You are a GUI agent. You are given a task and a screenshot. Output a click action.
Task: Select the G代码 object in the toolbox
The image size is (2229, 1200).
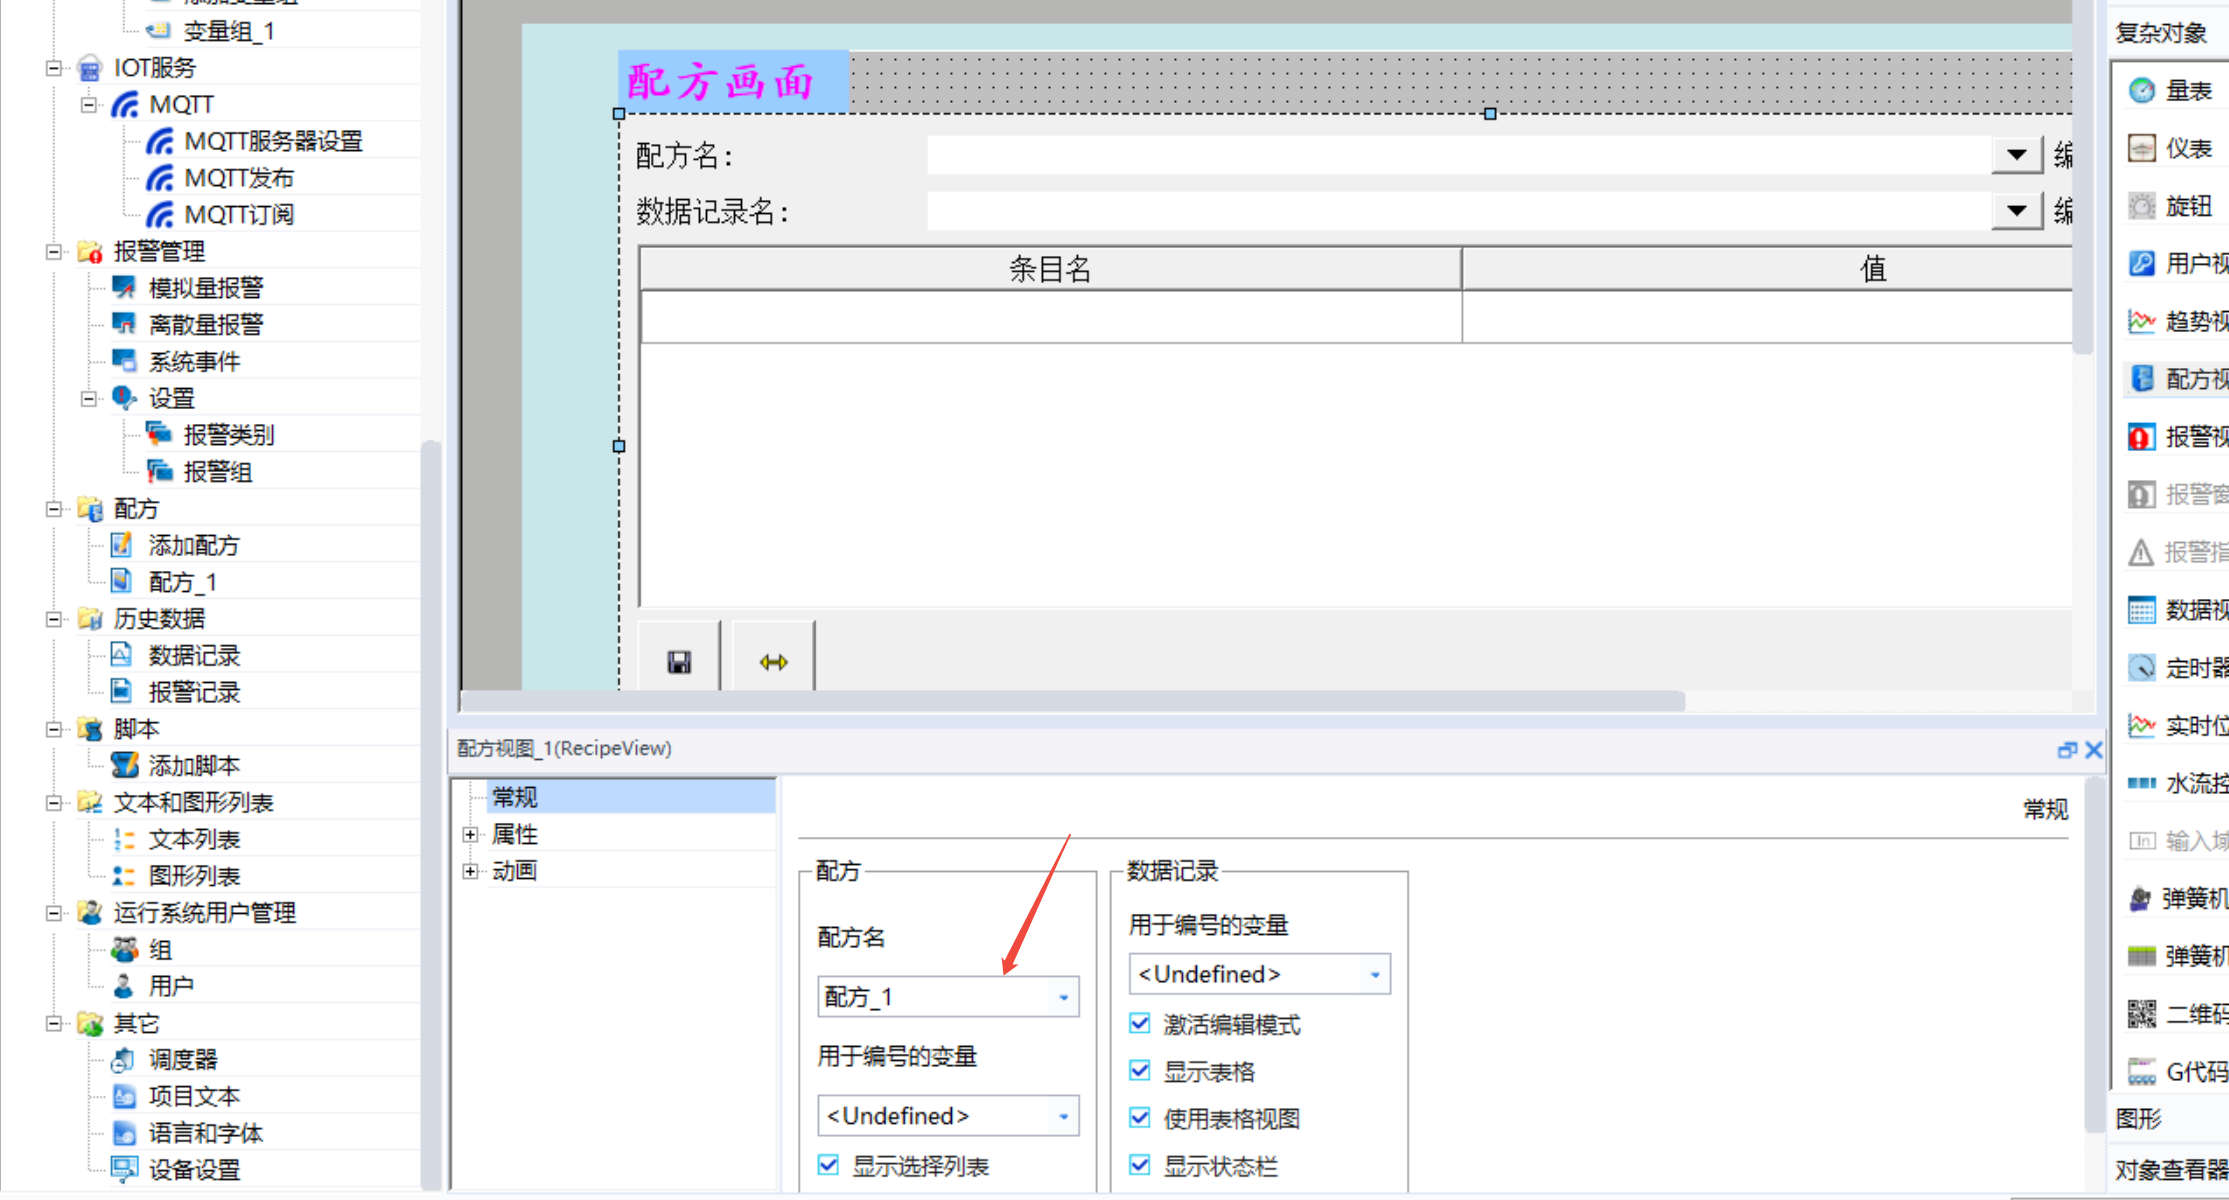pos(2178,1072)
